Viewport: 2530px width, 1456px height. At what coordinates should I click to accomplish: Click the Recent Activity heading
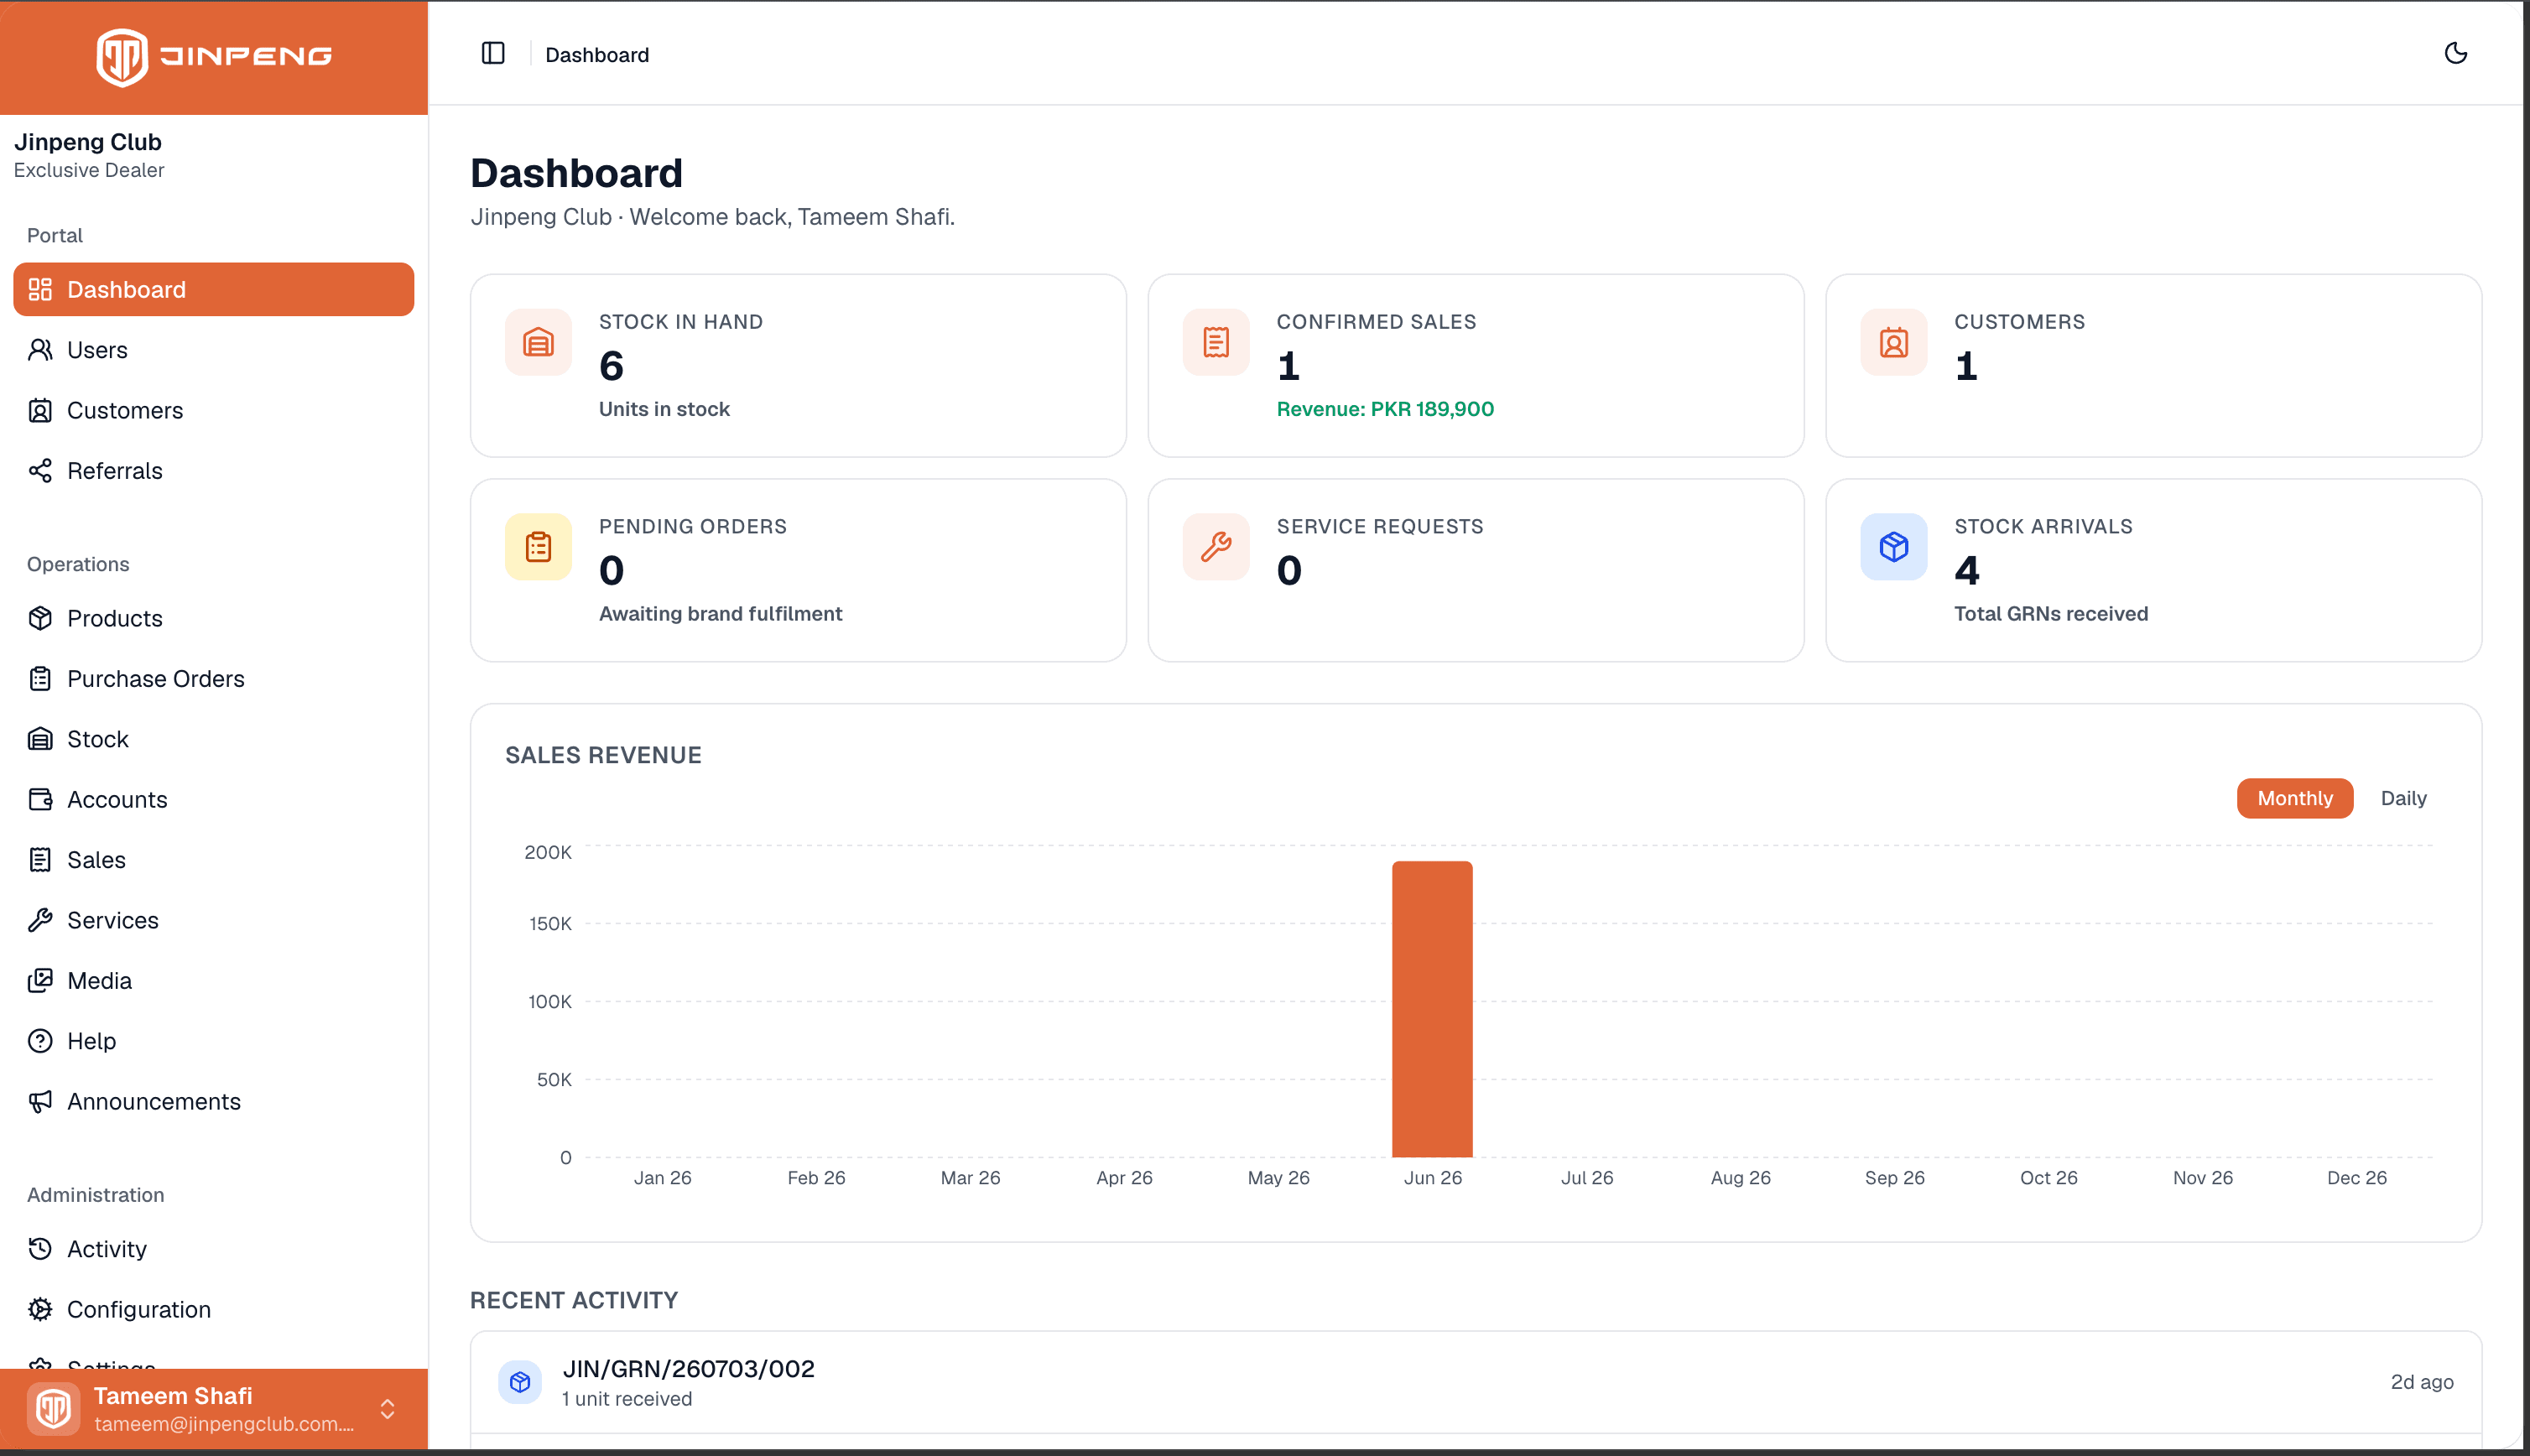[574, 1300]
